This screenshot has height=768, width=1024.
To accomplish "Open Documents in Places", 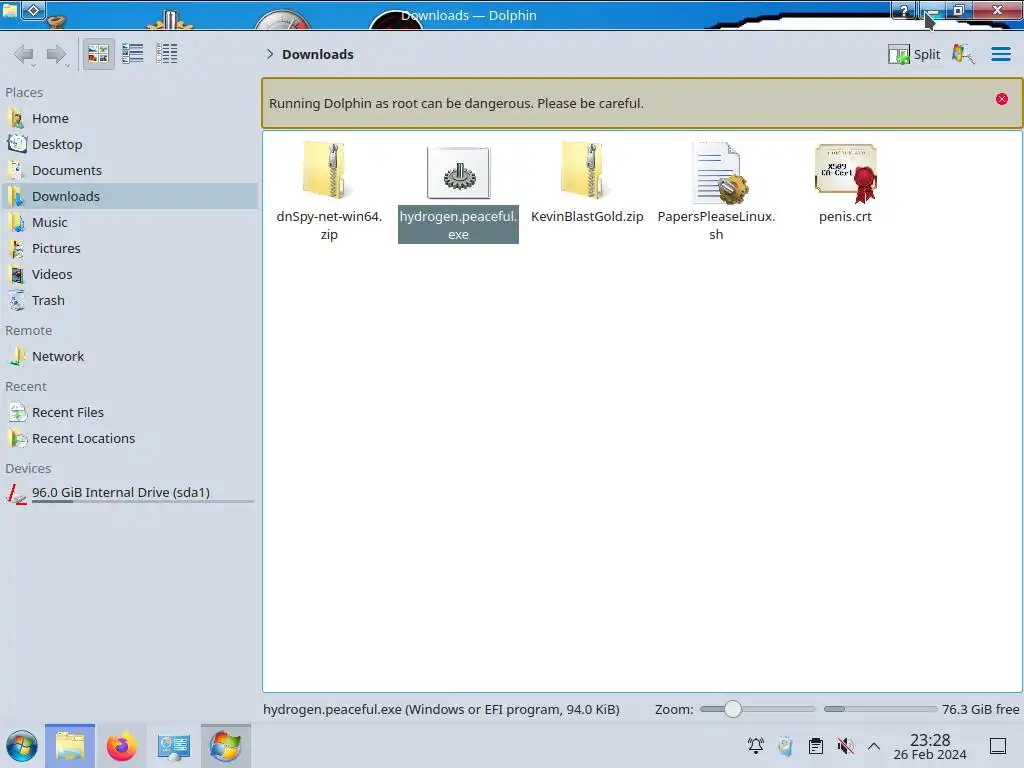I will pos(131,170).
